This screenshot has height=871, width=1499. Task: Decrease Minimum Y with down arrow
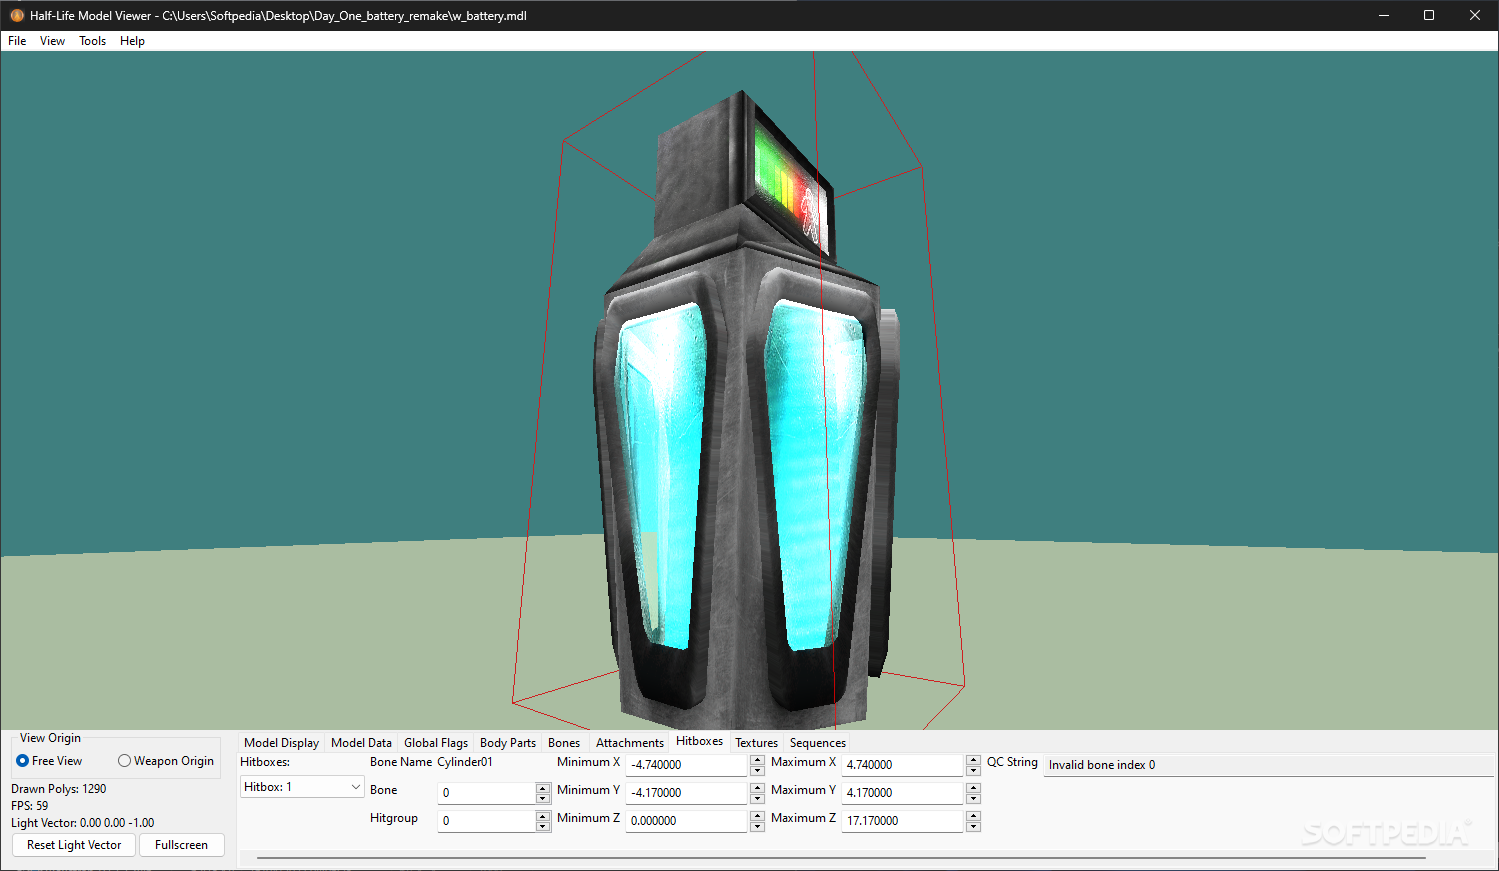point(757,798)
